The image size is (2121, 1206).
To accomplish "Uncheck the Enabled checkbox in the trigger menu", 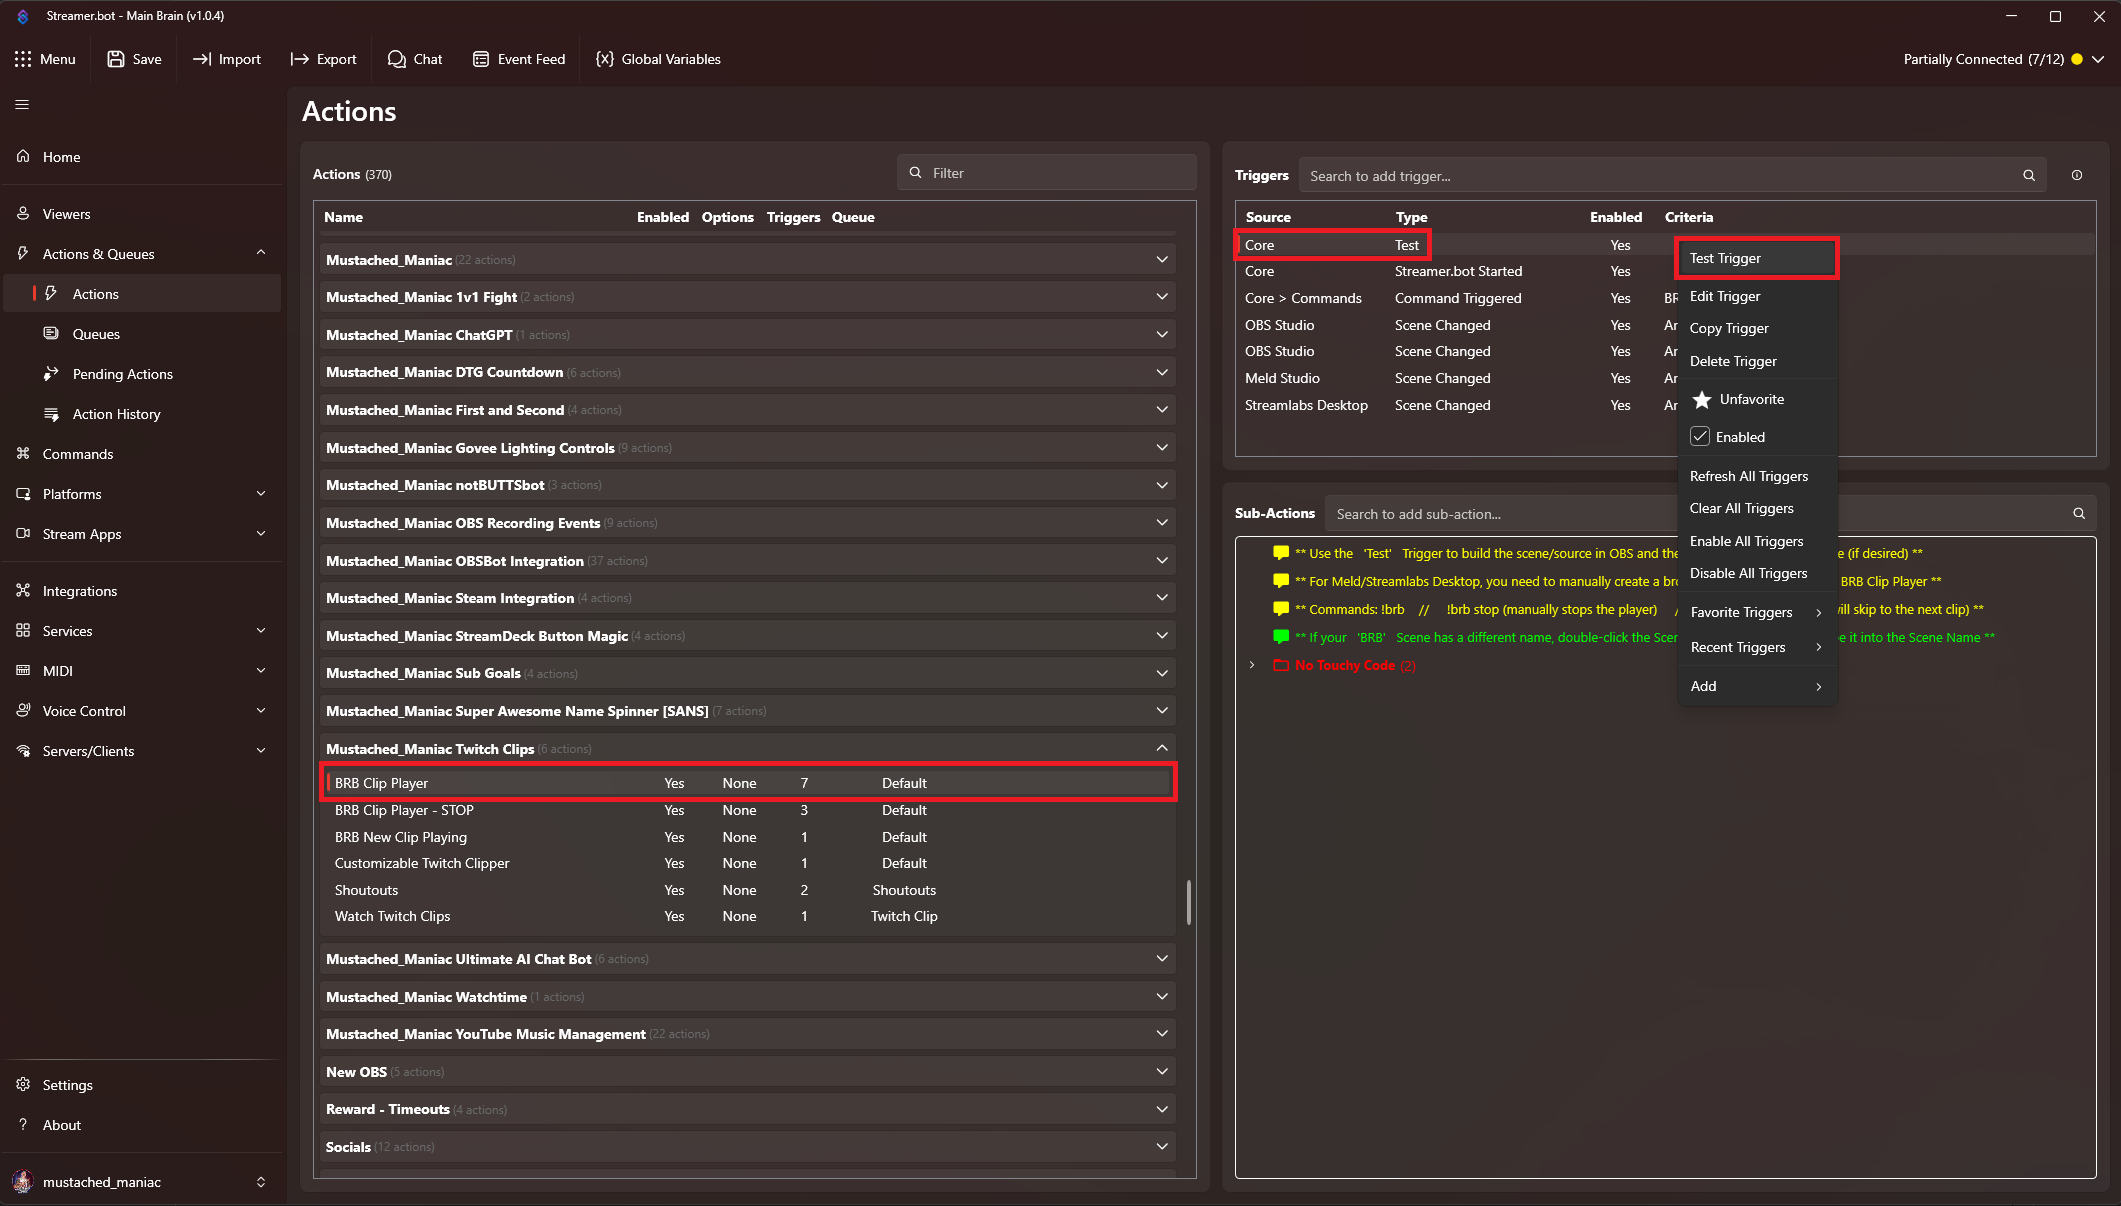I will 1702,436.
